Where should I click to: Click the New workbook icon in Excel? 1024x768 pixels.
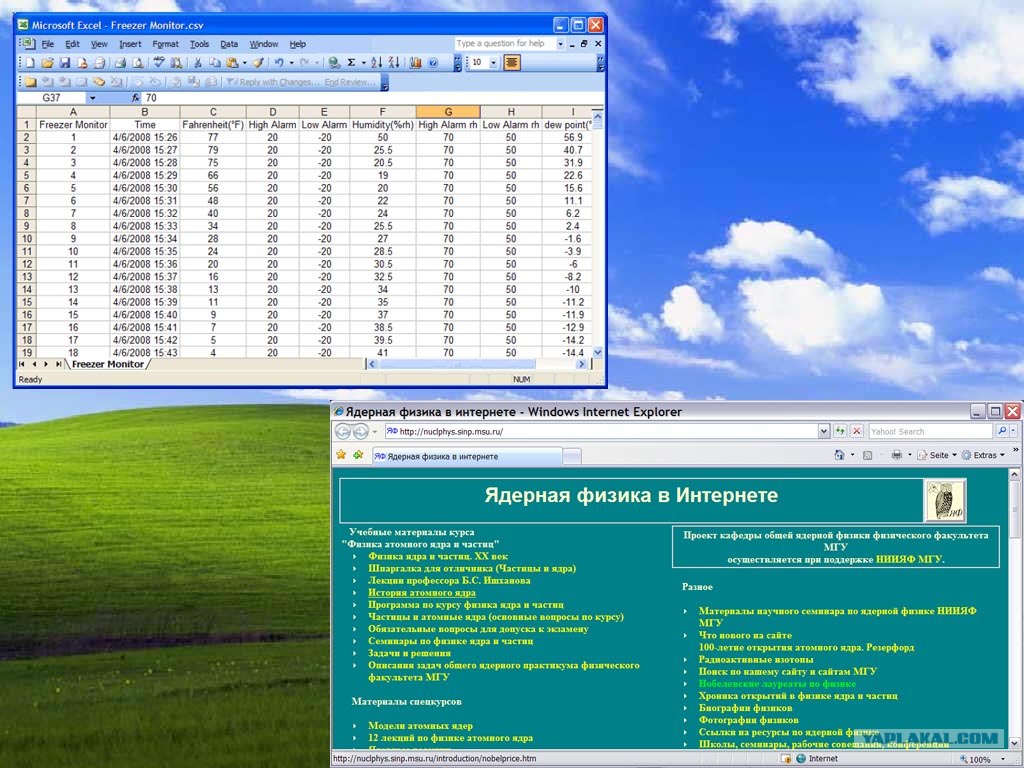30,63
